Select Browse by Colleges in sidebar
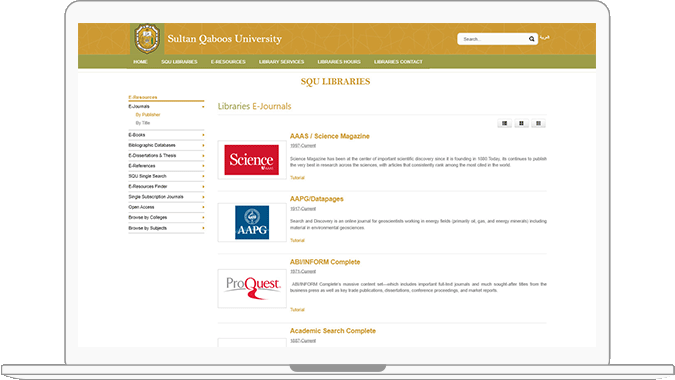Image resolution: width=675 pixels, height=380 pixels. point(147,218)
